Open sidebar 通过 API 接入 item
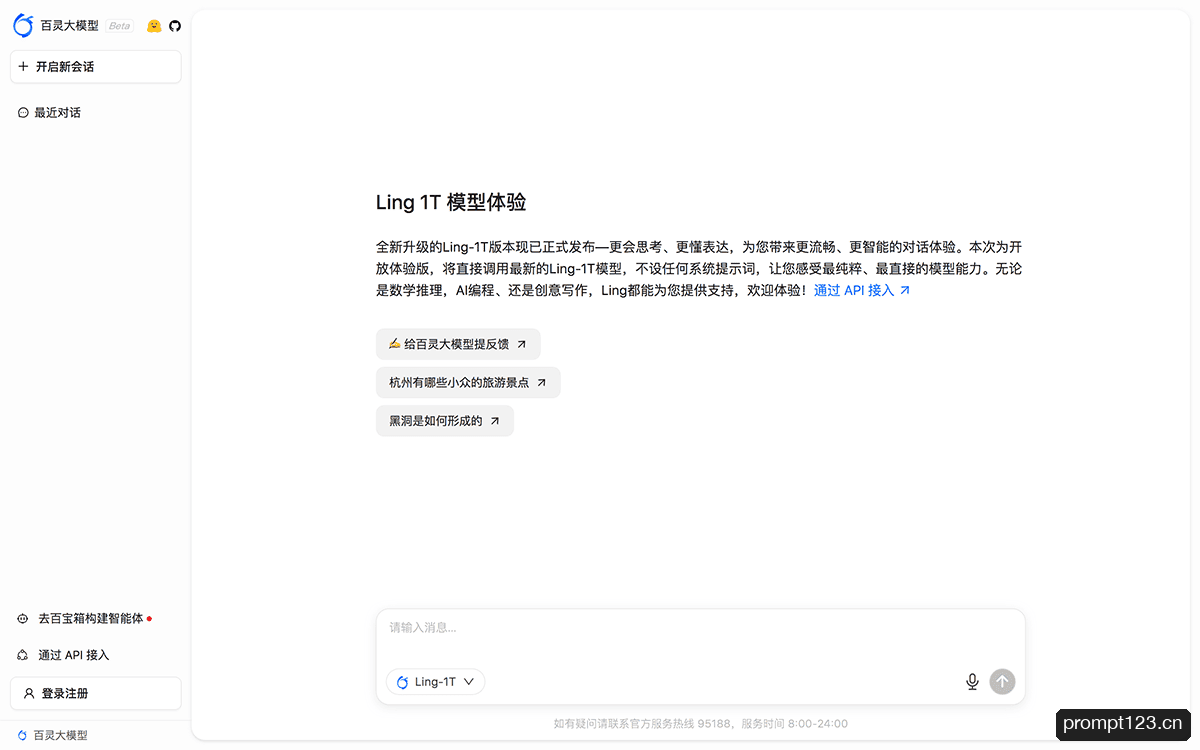 (64, 655)
